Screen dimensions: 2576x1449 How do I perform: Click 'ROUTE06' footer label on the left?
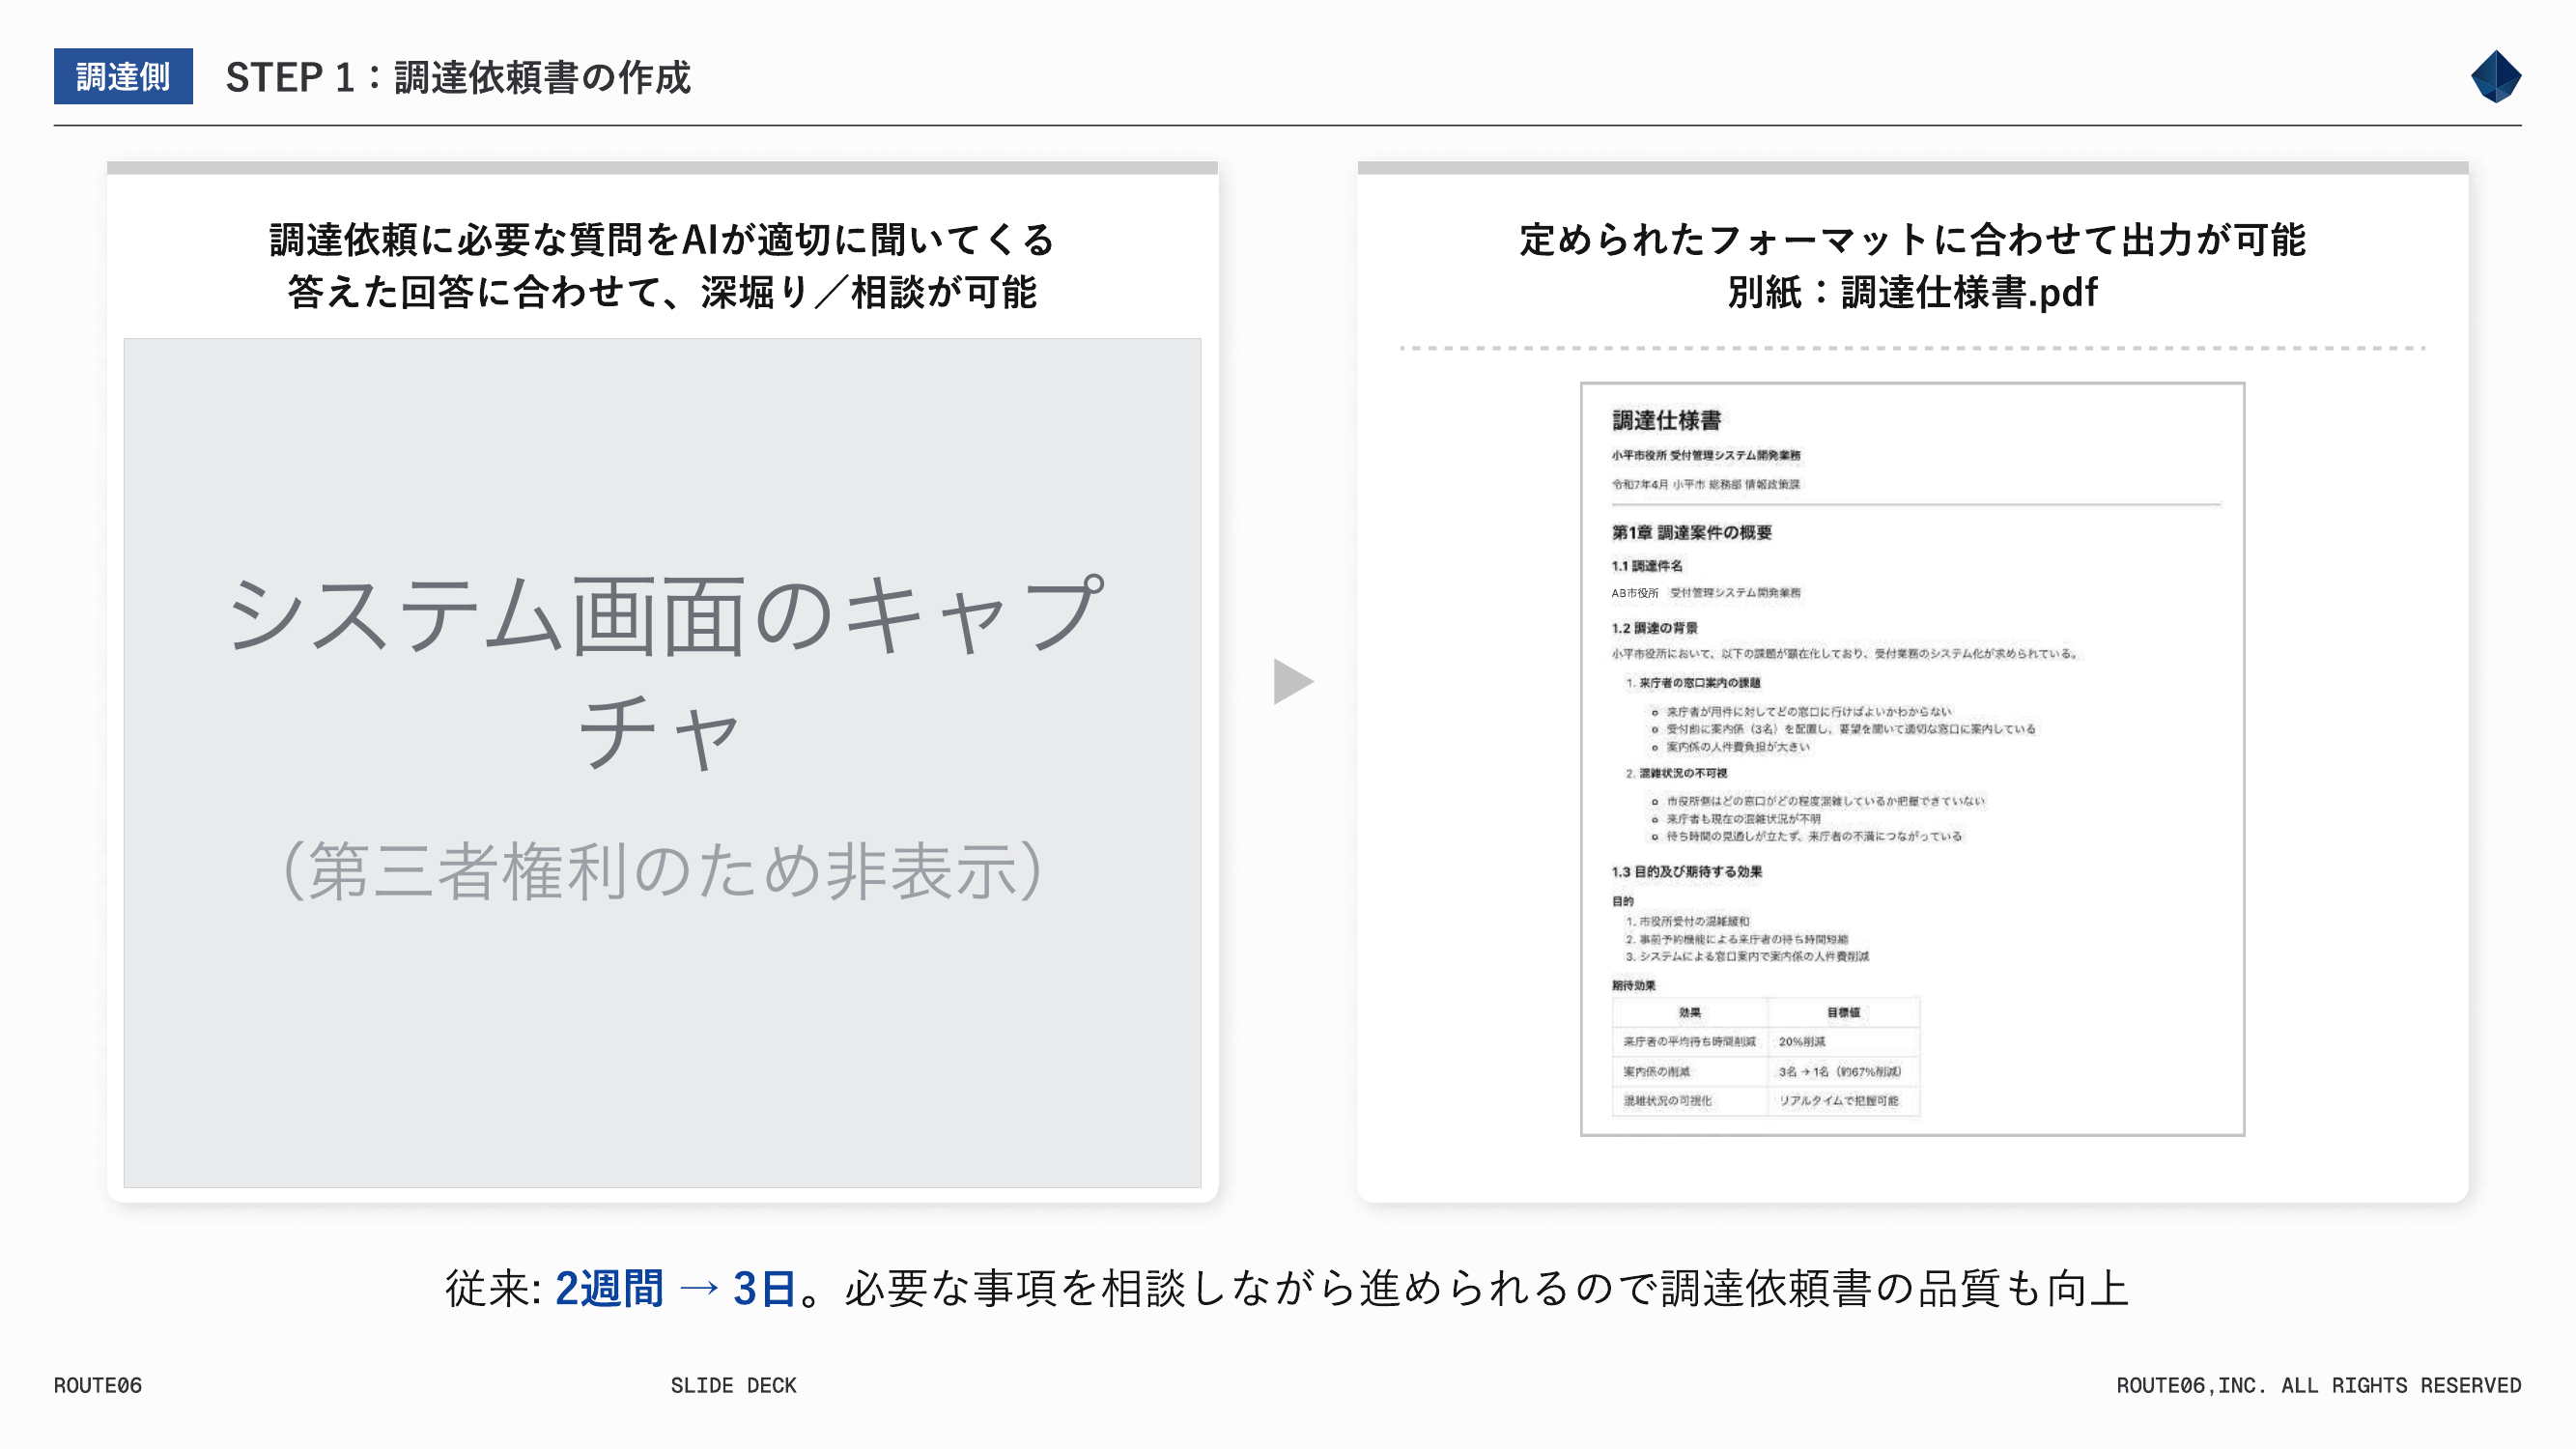(x=98, y=1385)
